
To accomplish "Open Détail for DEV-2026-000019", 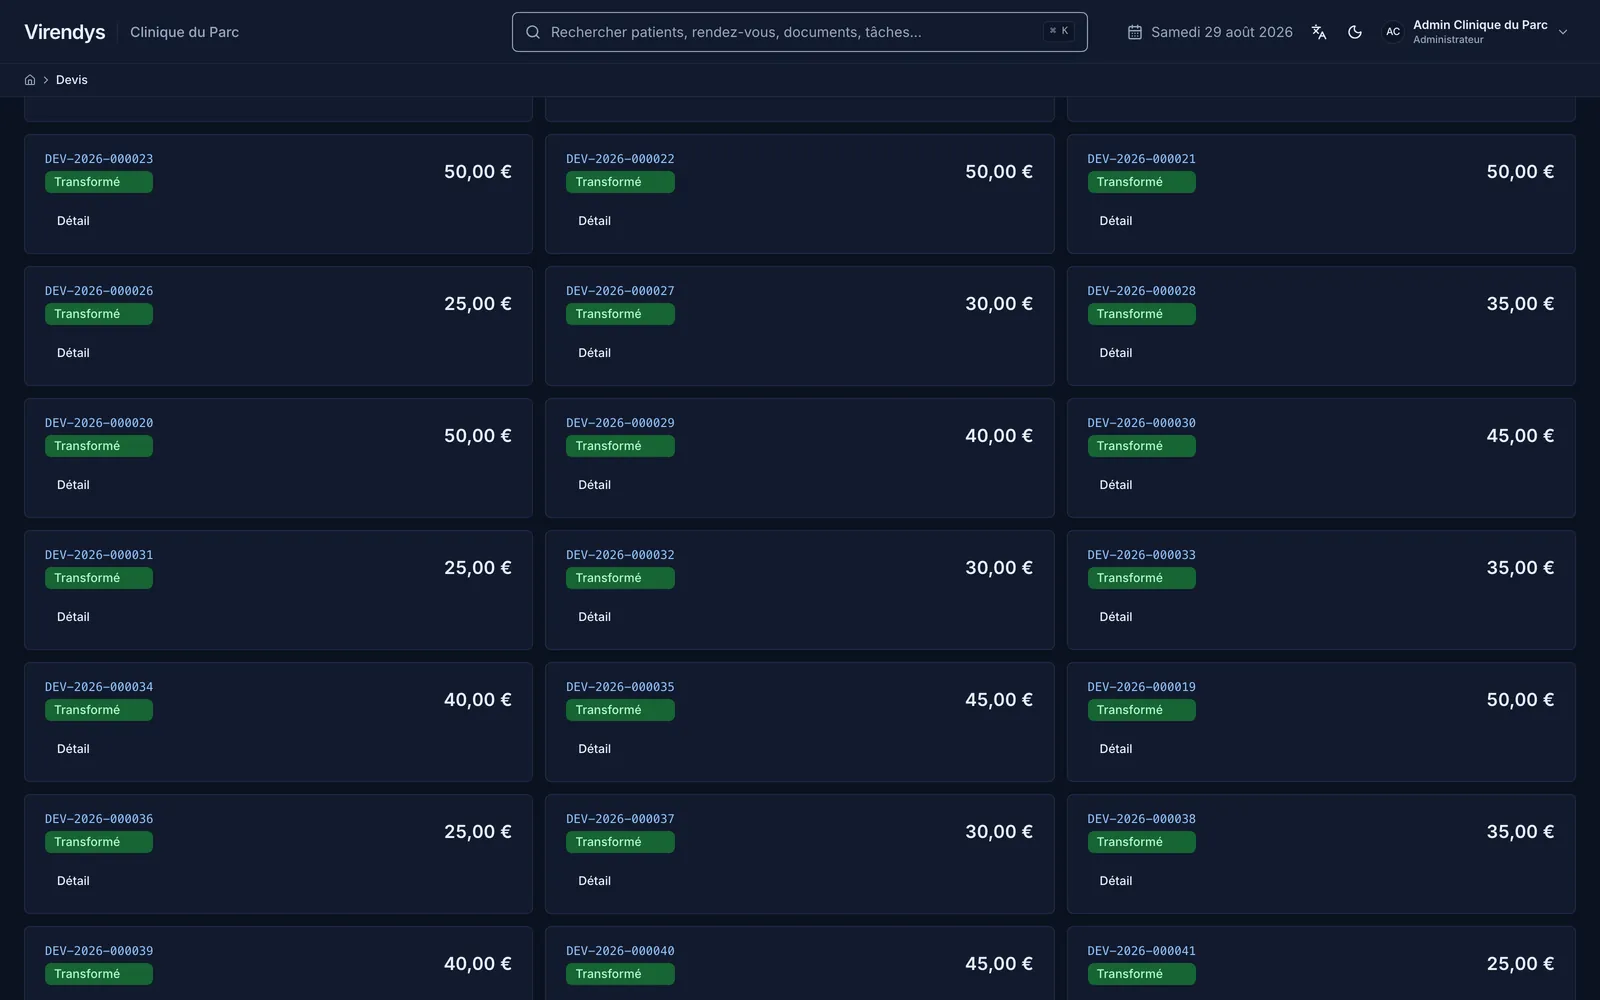I will click(1116, 749).
